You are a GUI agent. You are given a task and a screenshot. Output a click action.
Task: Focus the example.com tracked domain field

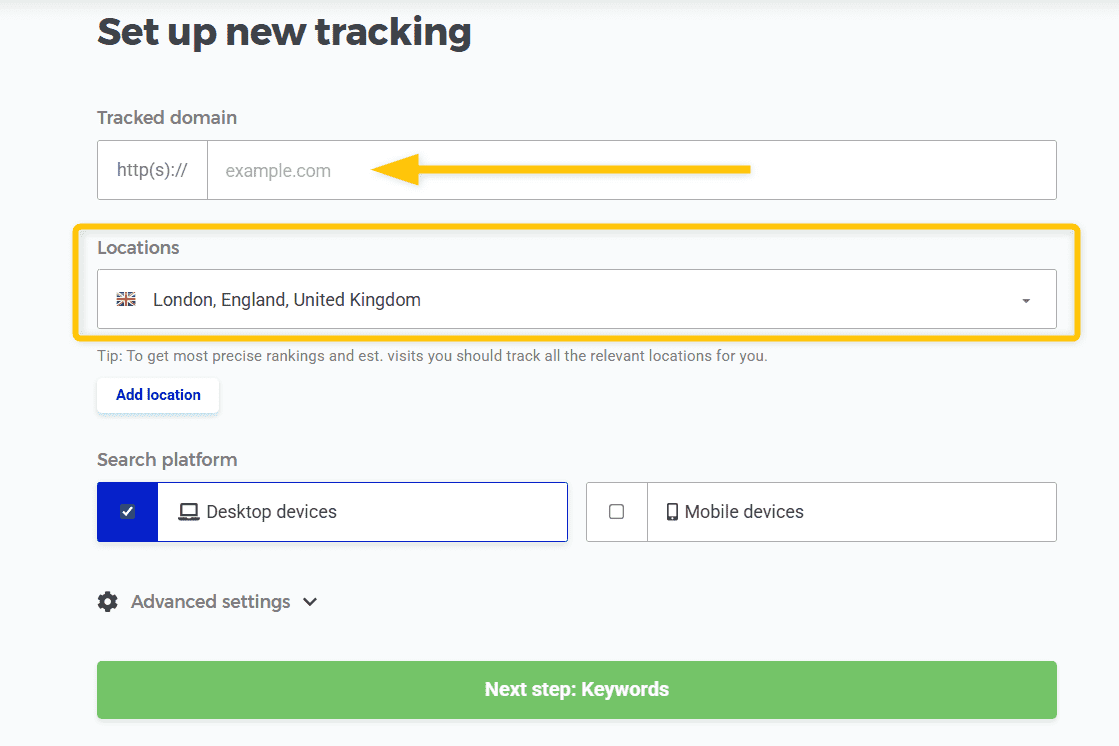pyautogui.click(x=630, y=171)
